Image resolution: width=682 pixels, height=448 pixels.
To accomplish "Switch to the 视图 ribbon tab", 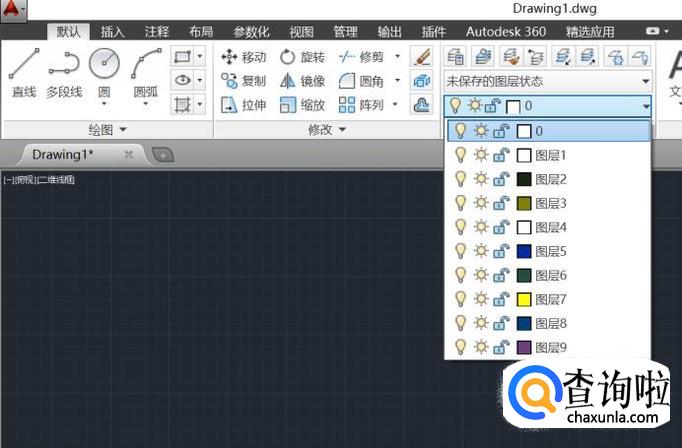I will [301, 32].
